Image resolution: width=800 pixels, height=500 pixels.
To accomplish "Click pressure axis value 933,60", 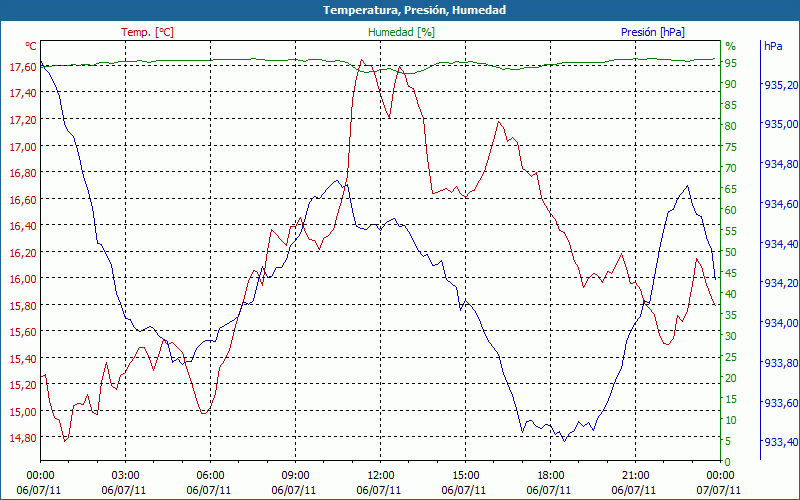I will tap(781, 403).
